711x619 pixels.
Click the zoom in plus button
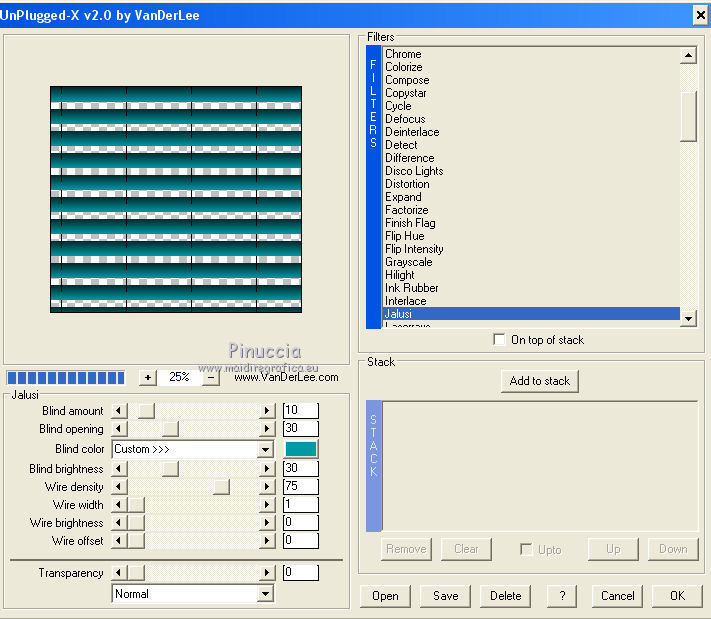[x=148, y=377]
